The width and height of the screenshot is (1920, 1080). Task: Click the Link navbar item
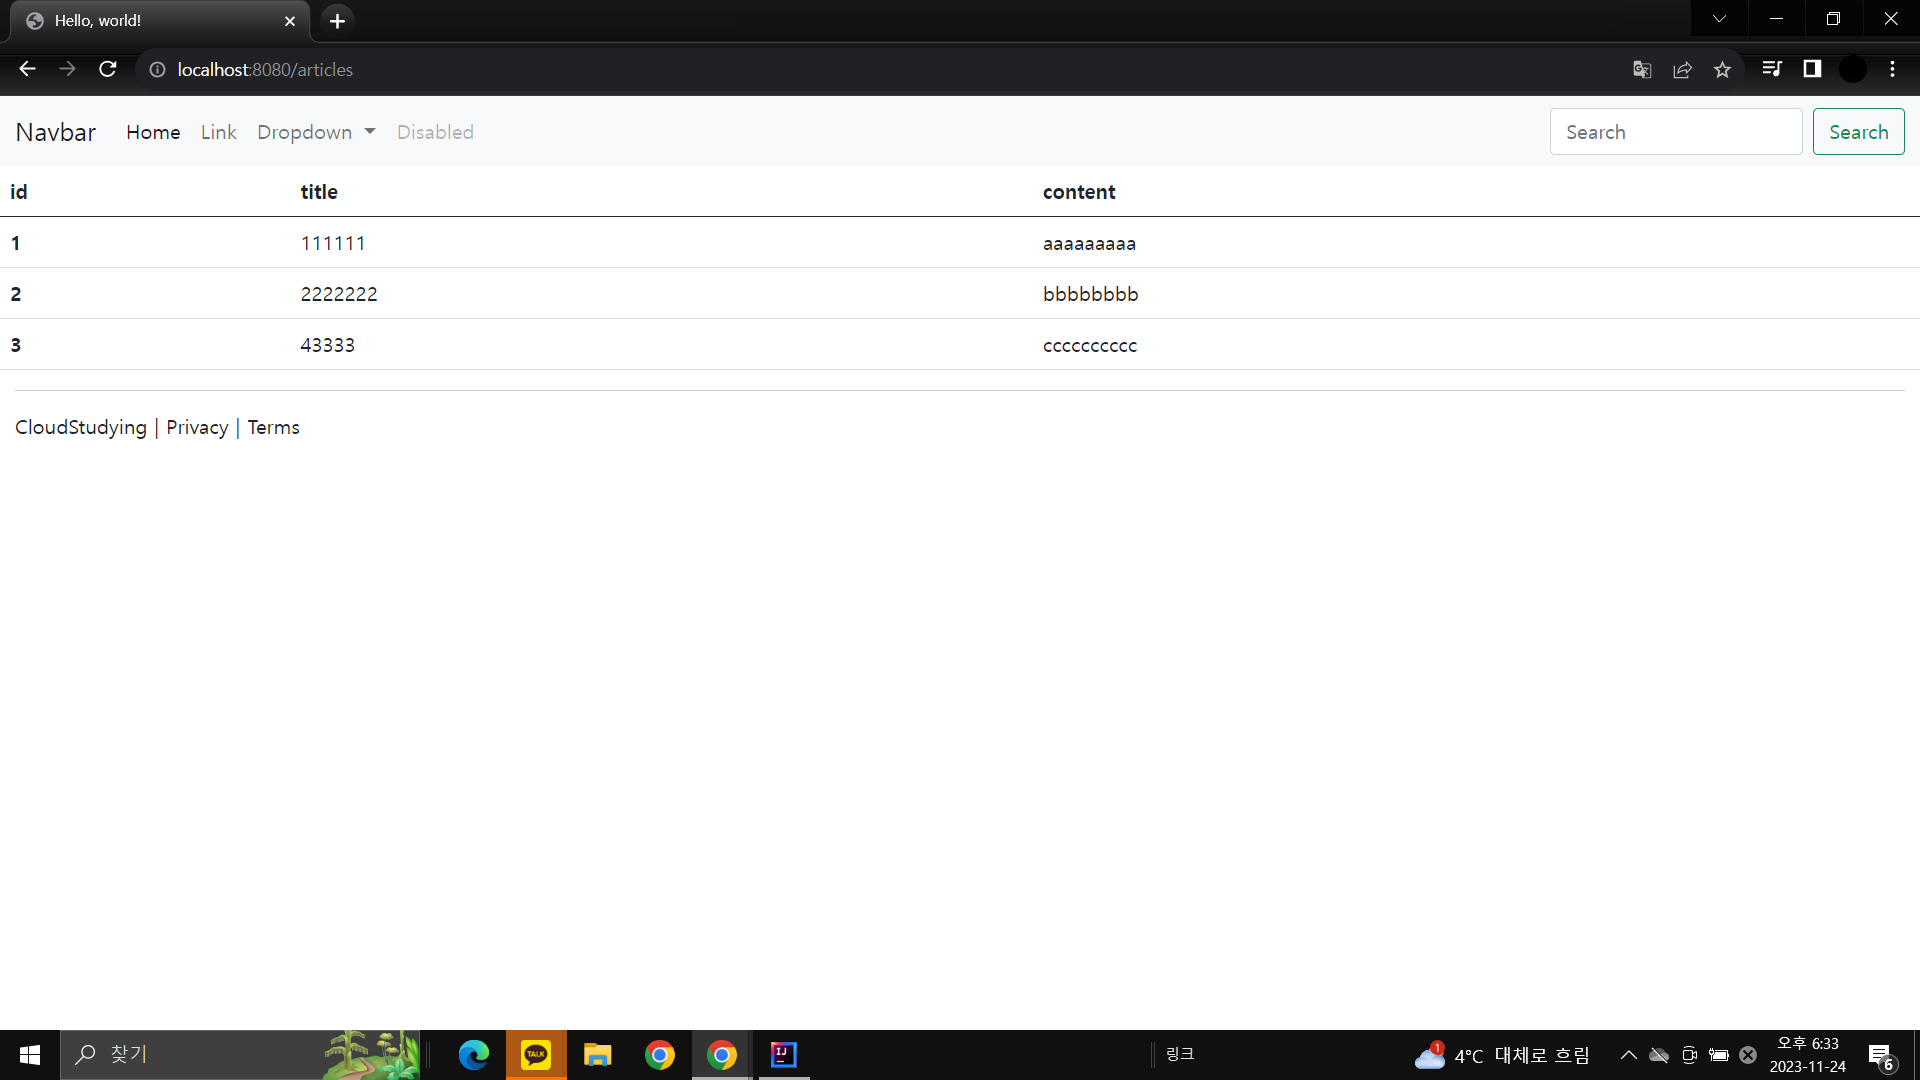[x=218, y=132]
